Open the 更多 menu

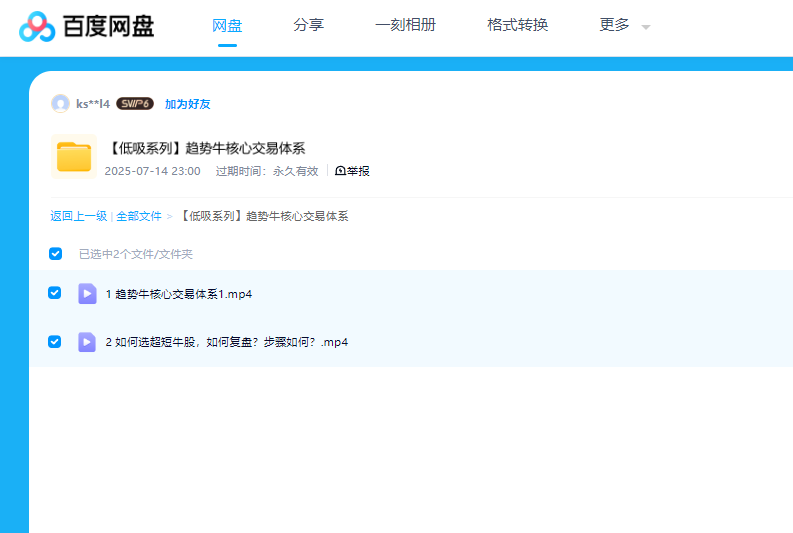pos(614,25)
